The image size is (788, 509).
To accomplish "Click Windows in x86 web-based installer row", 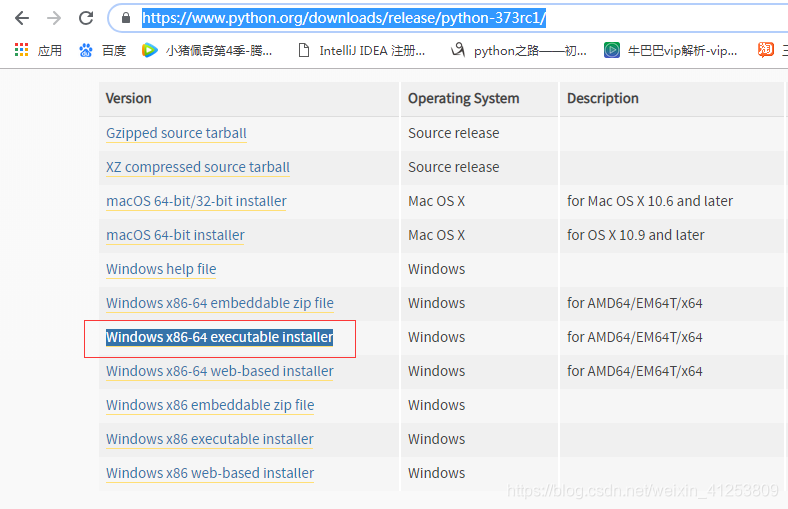I will pyautogui.click(x=437, y=473).
